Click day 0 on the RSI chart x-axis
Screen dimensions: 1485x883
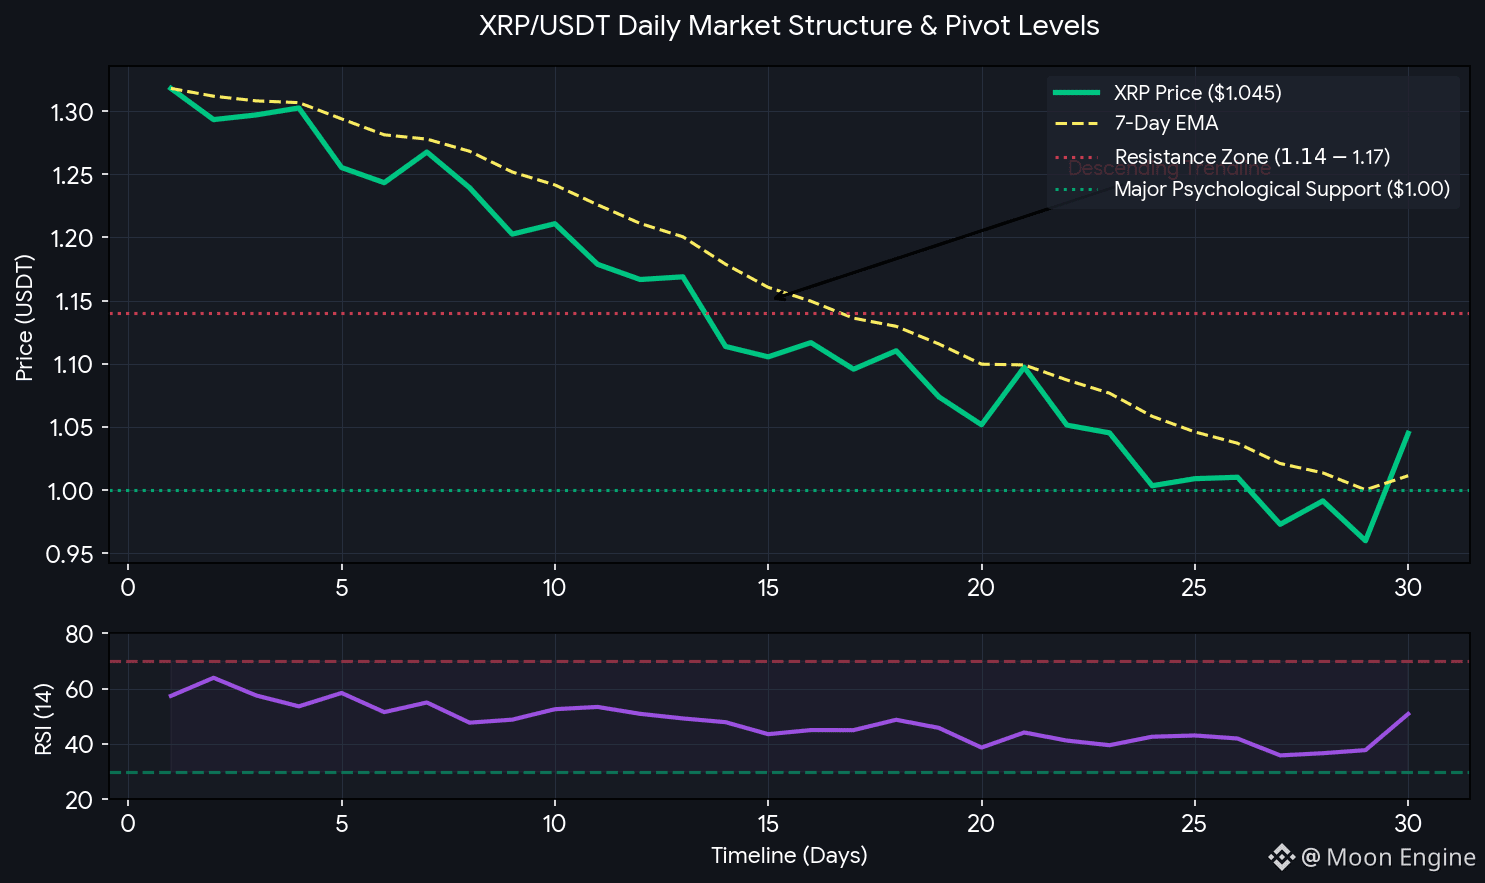[128, 824]
